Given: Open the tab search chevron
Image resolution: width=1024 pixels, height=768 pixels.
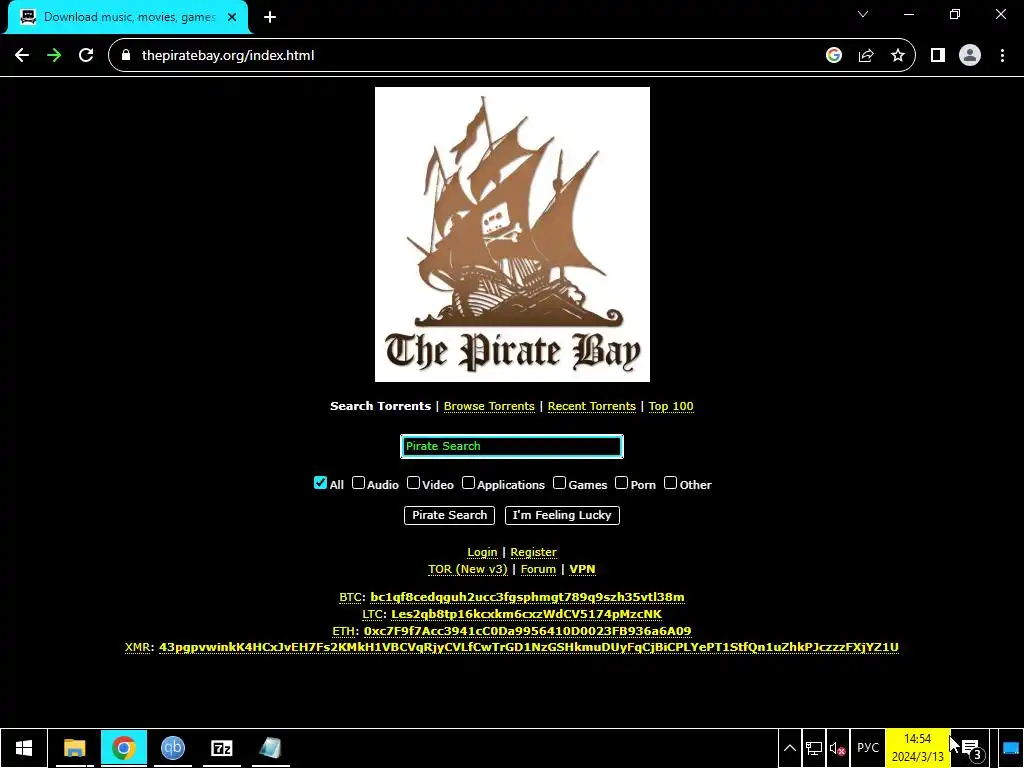Looking at the screenshot, I should [x=863, y=14].
